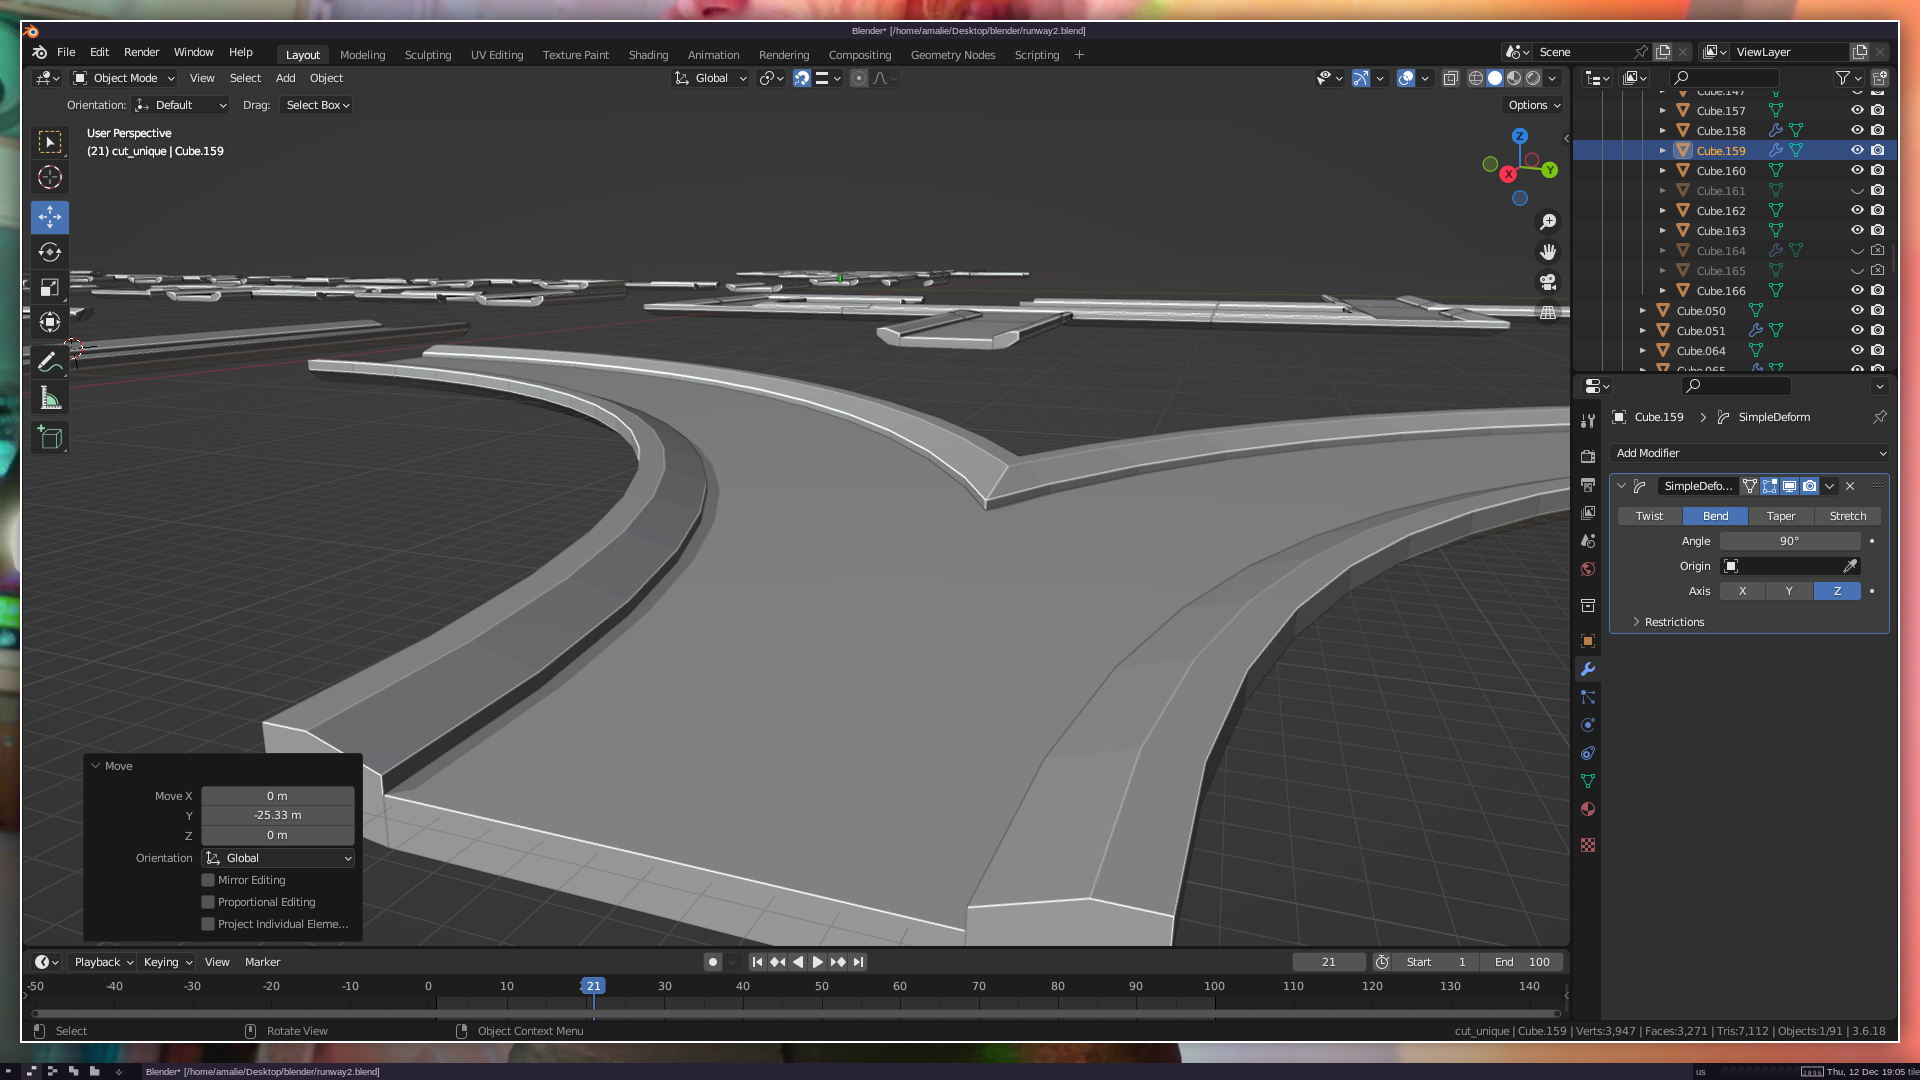Open the Object Mode dropdown
The image size is (1920, 1080).
[x=124, y=78]
